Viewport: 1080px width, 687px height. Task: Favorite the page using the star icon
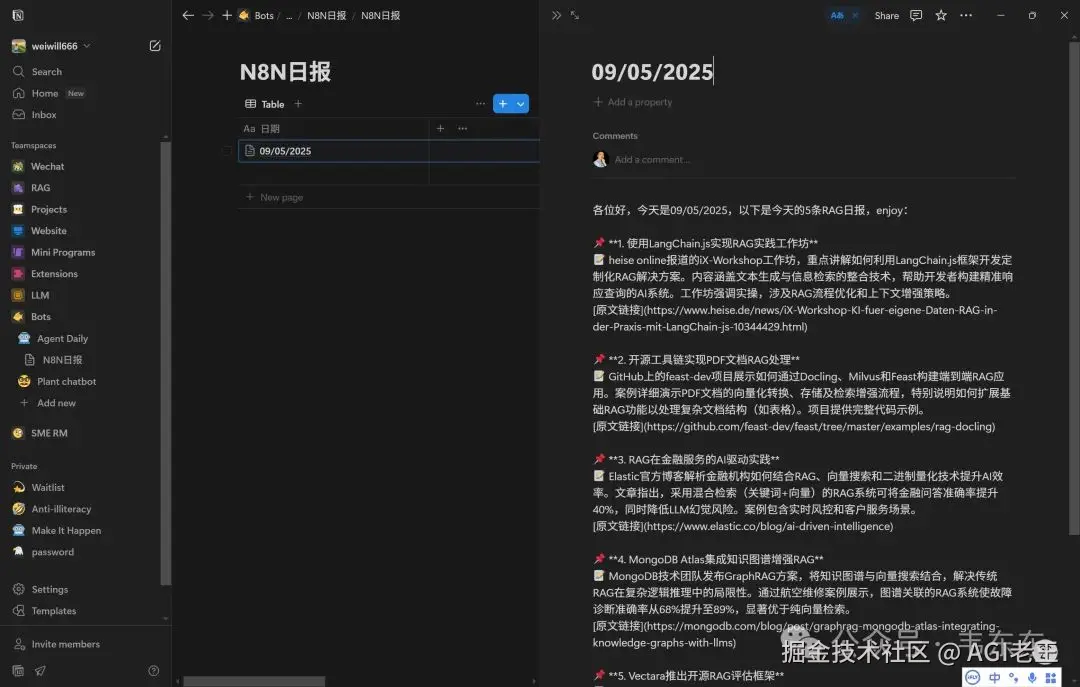[x=939, y=15]
